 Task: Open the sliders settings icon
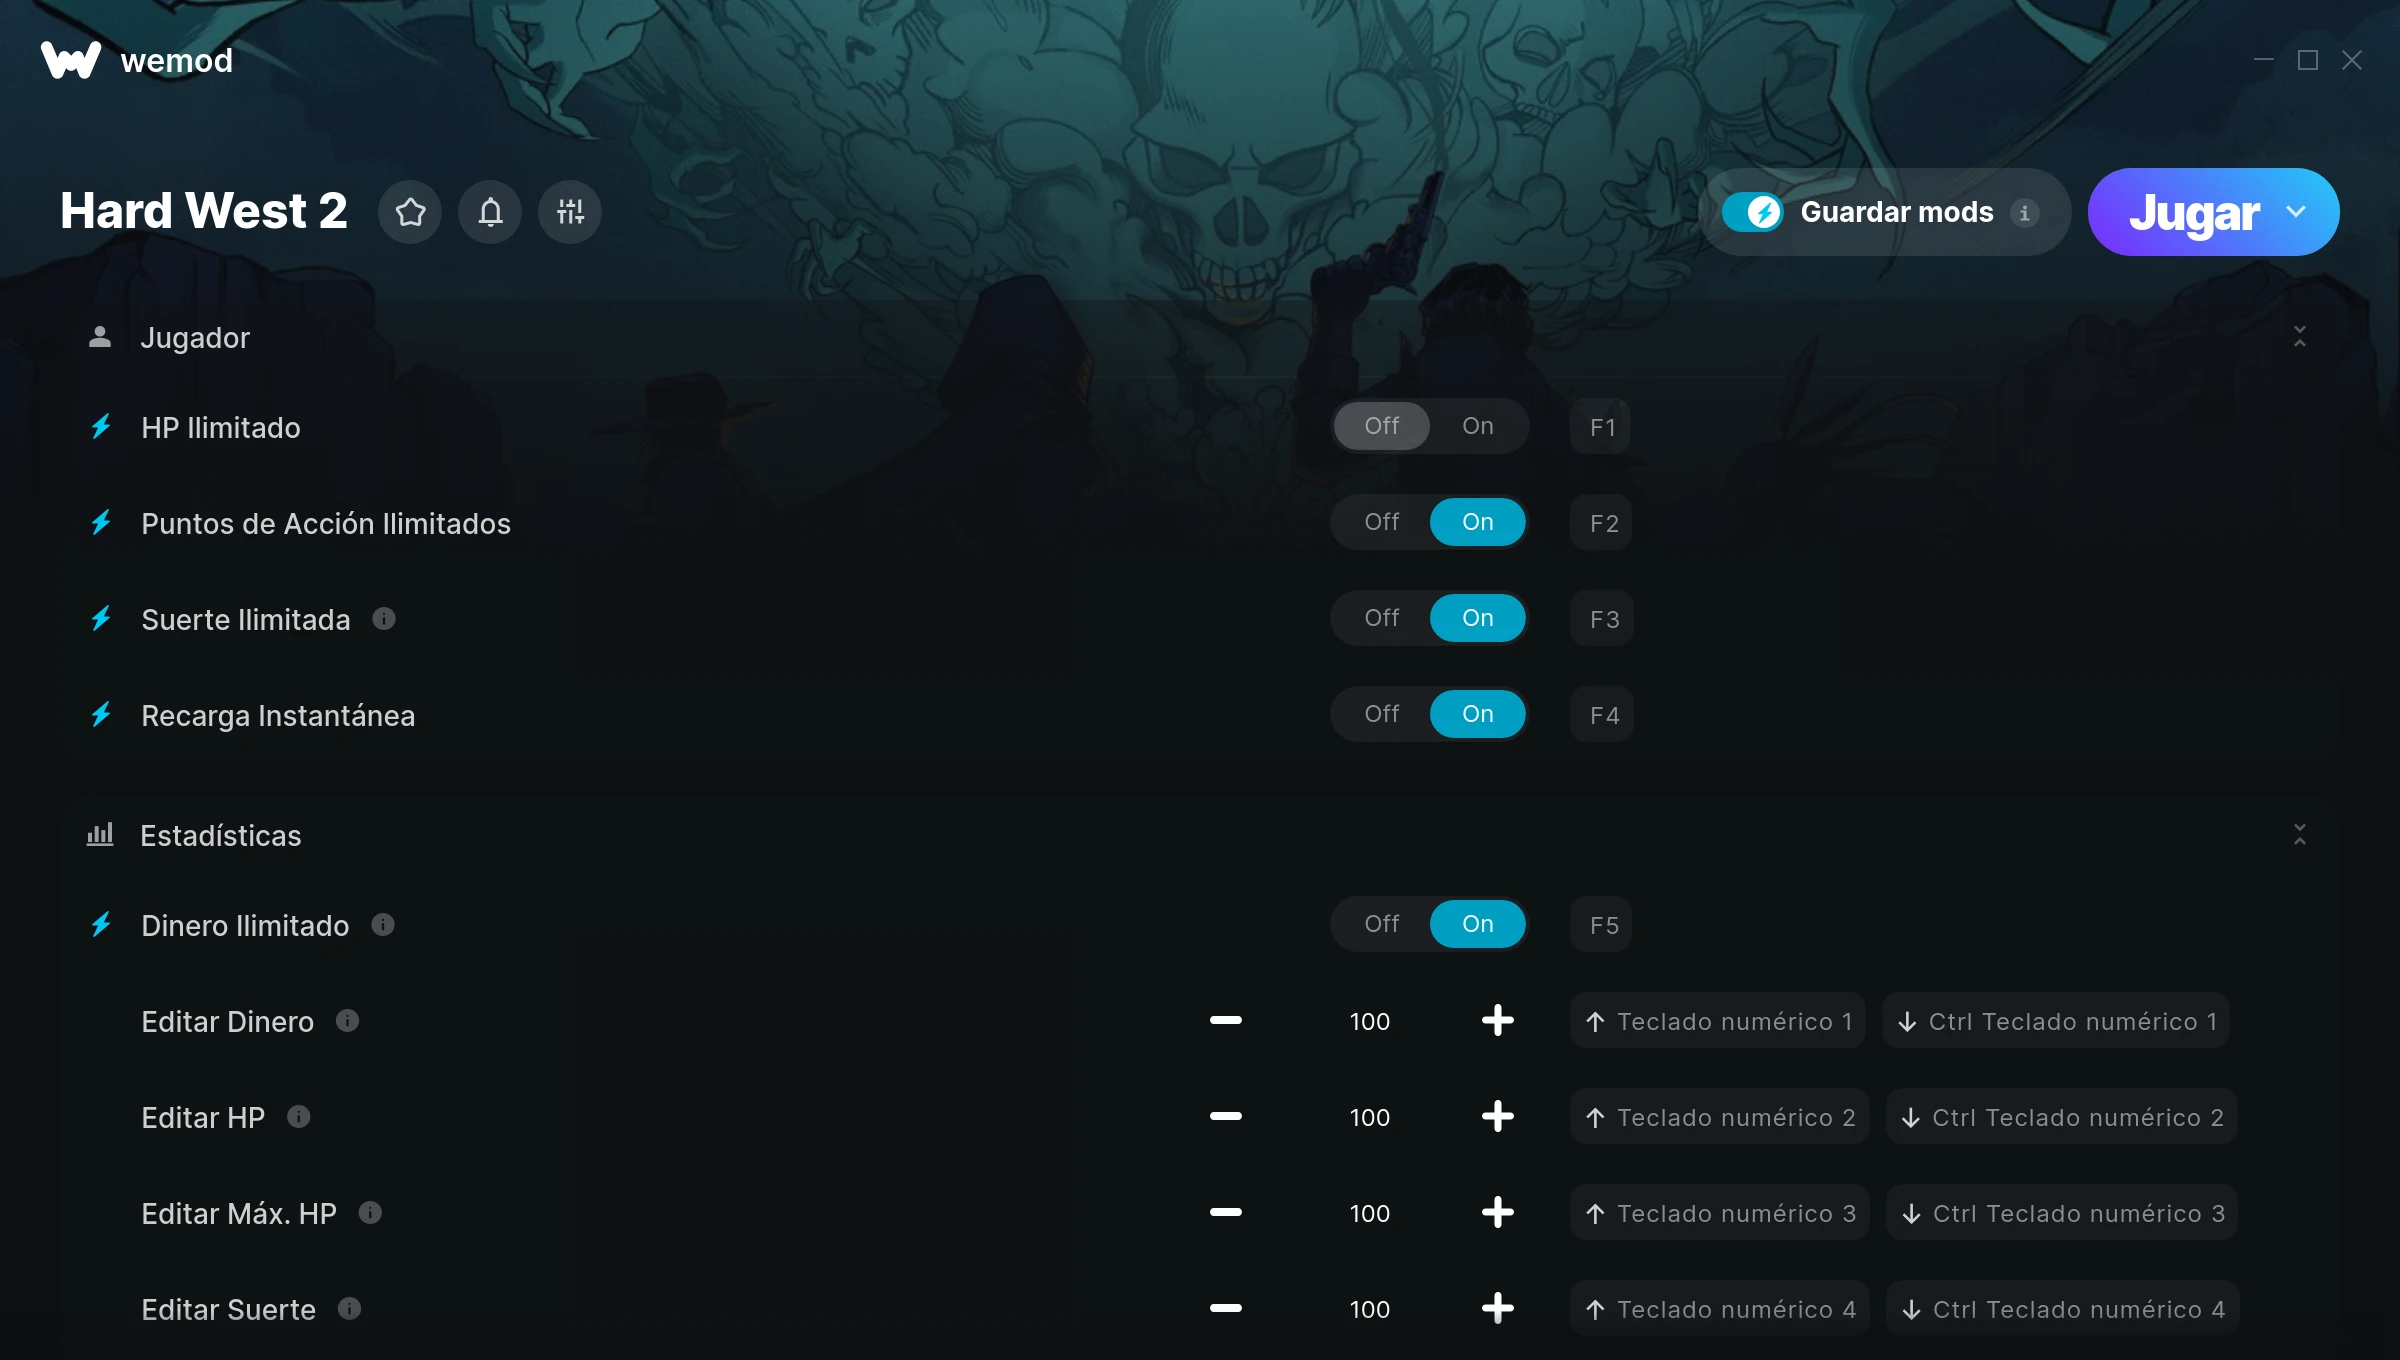point(570,212)
